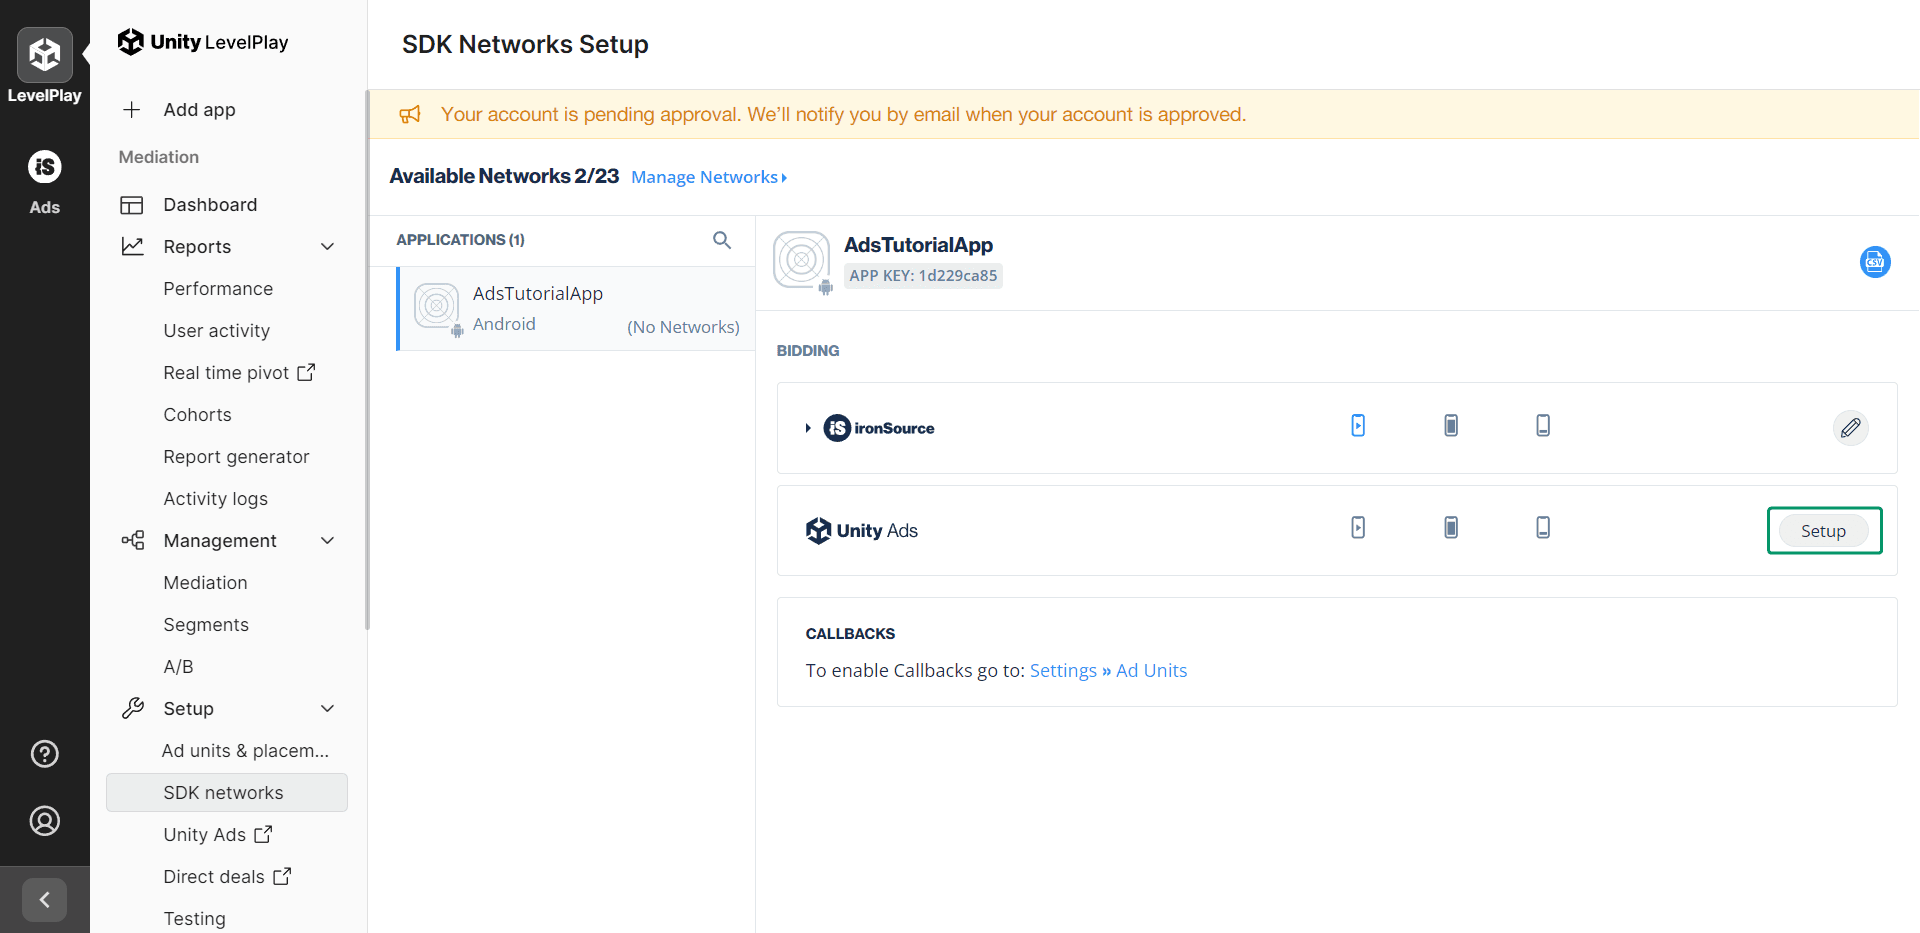
Task: Click the Setup wrench icon
Action: (133, 708)
